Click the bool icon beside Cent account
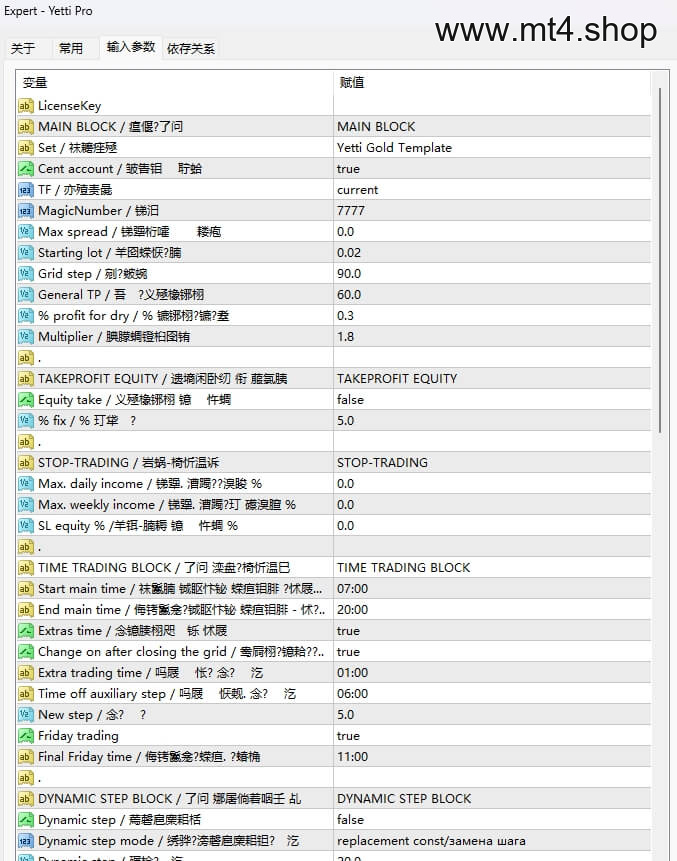677x861 pixels. 26,169
